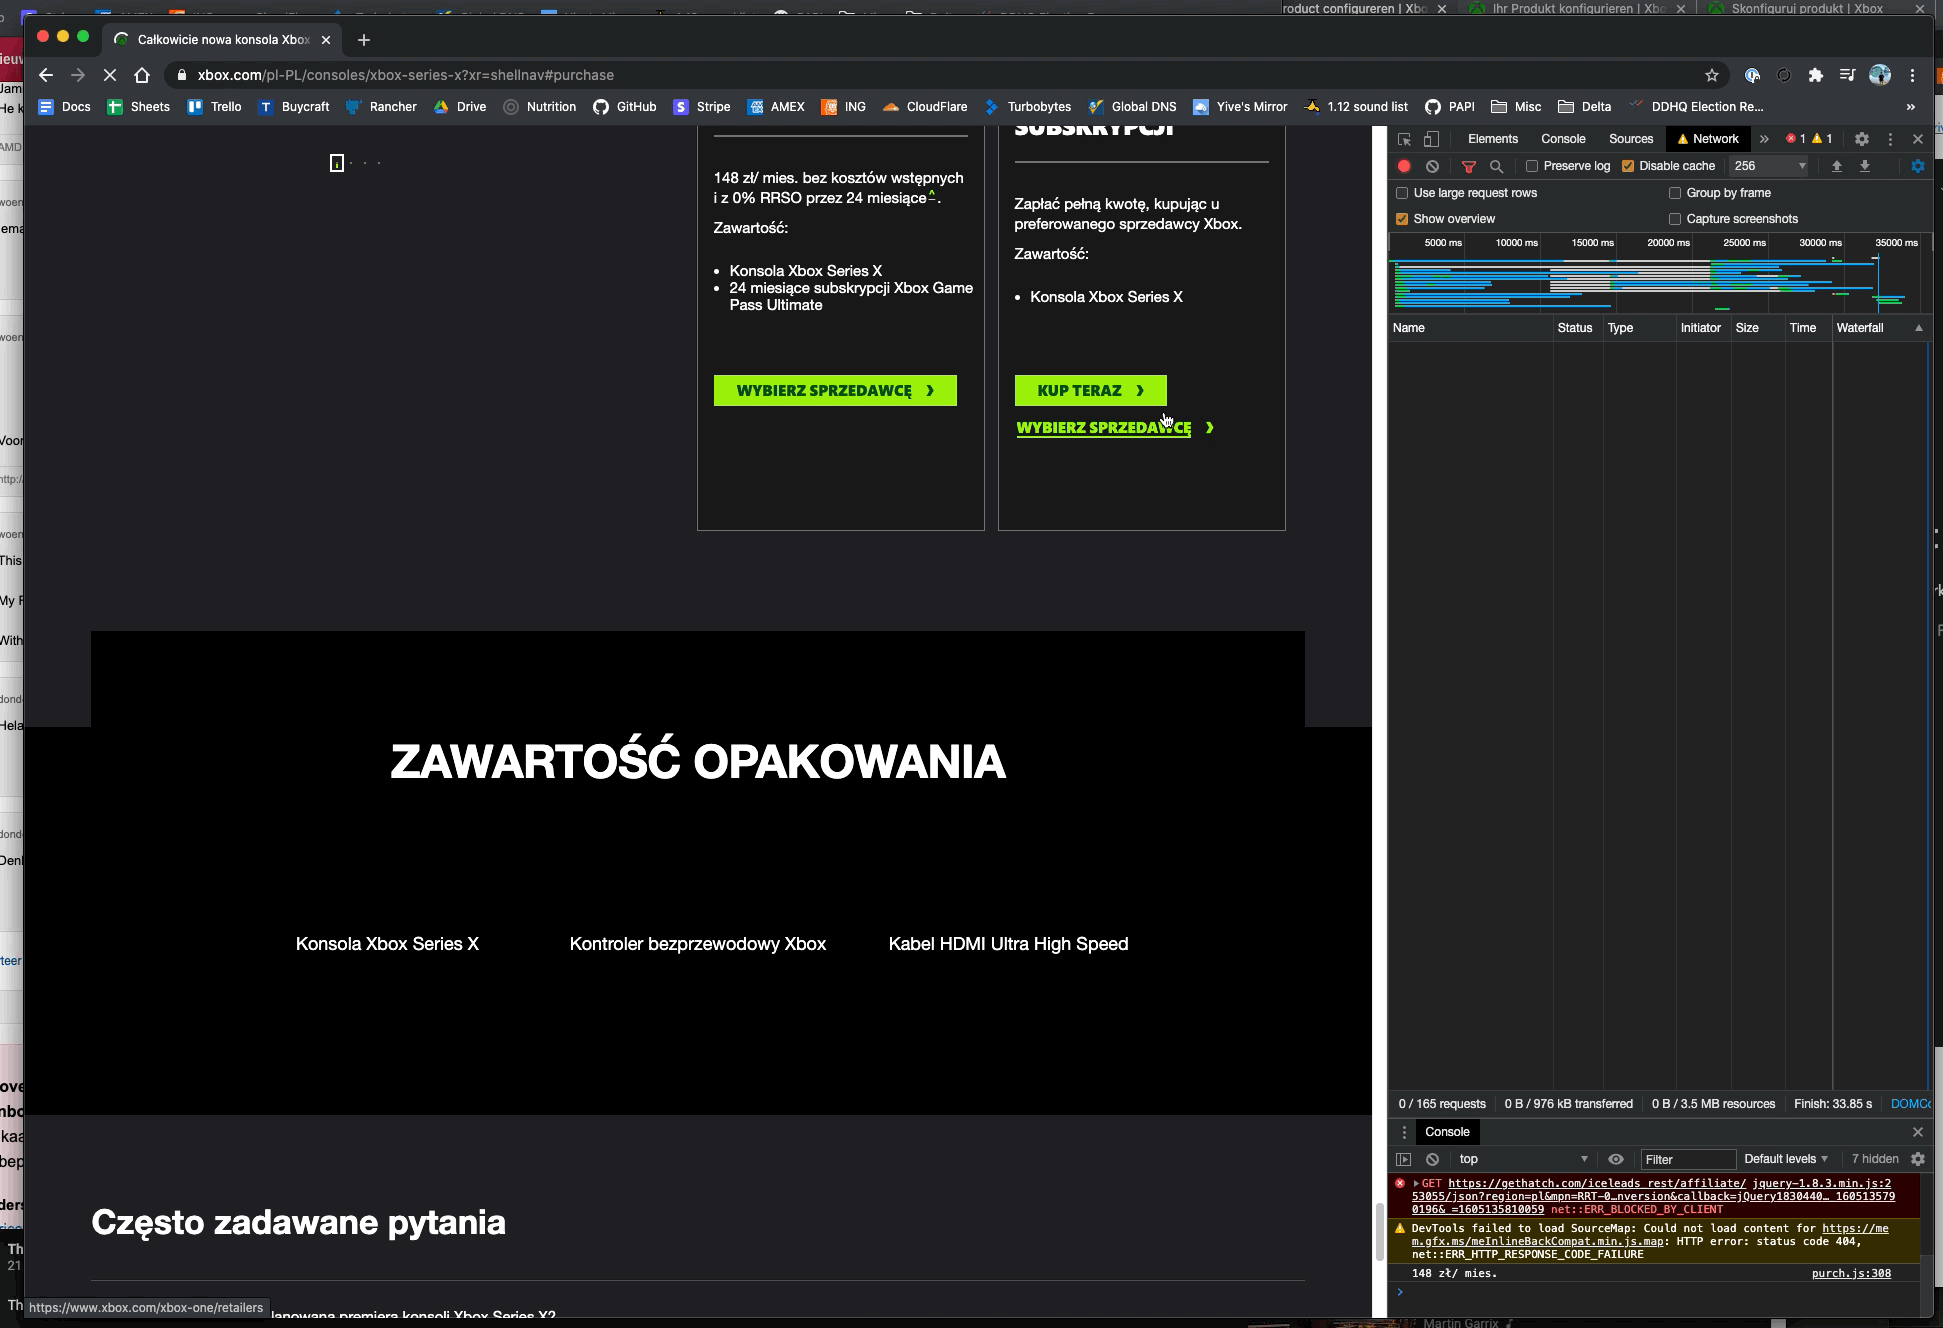Bookmark this page with the star icon
Image resolution: width=1943 pixels, height=1328 pixels.
click(x=1712, y=75)
